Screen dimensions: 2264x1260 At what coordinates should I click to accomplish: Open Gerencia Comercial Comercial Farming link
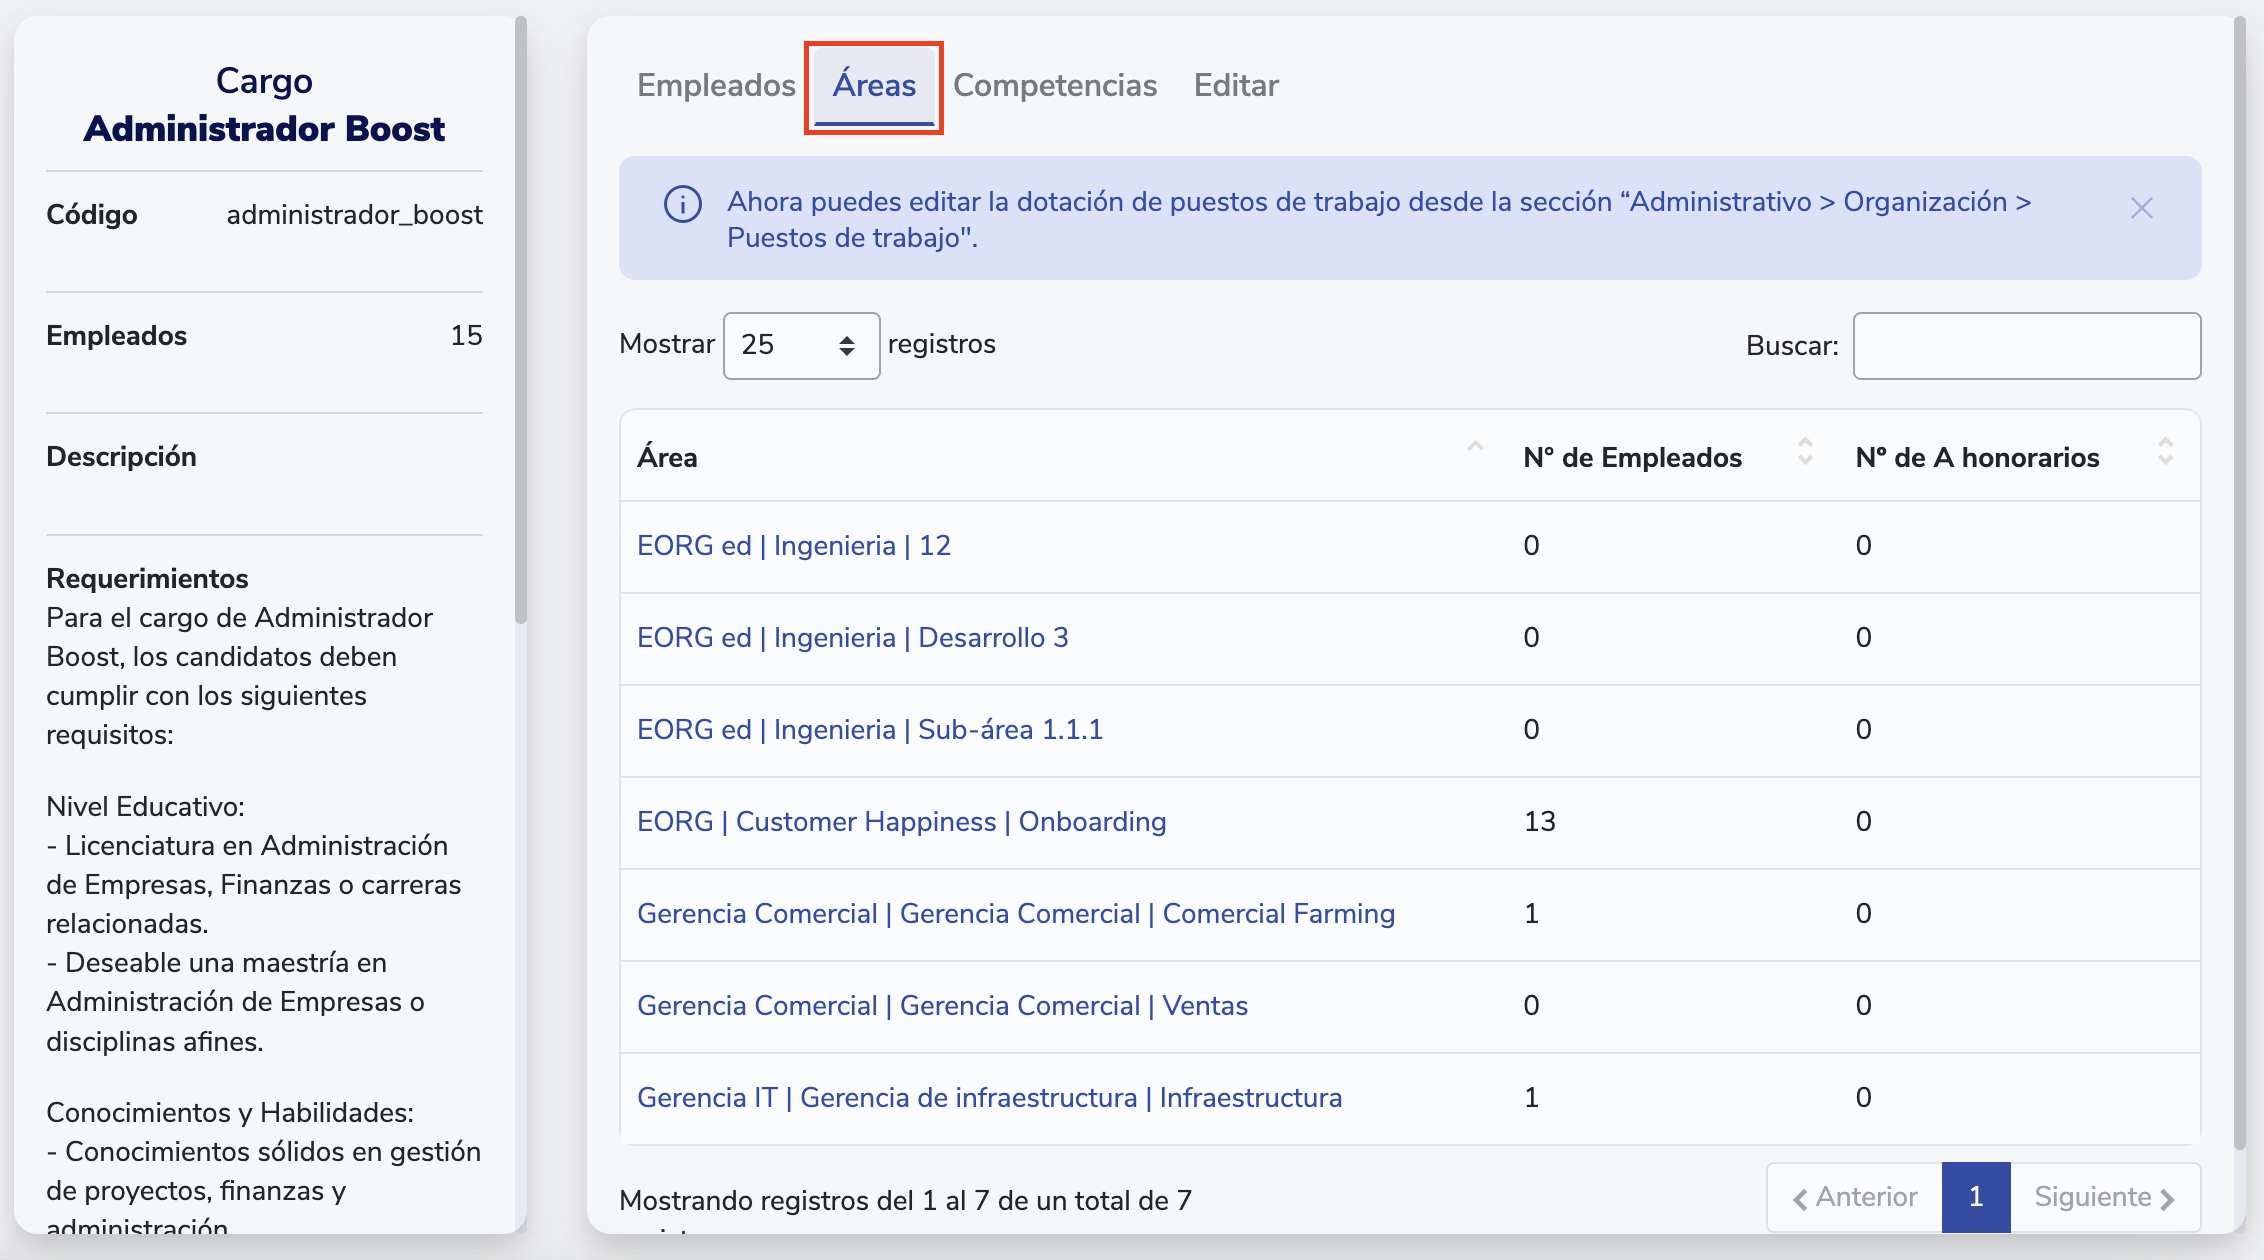tap(1016, 914)
